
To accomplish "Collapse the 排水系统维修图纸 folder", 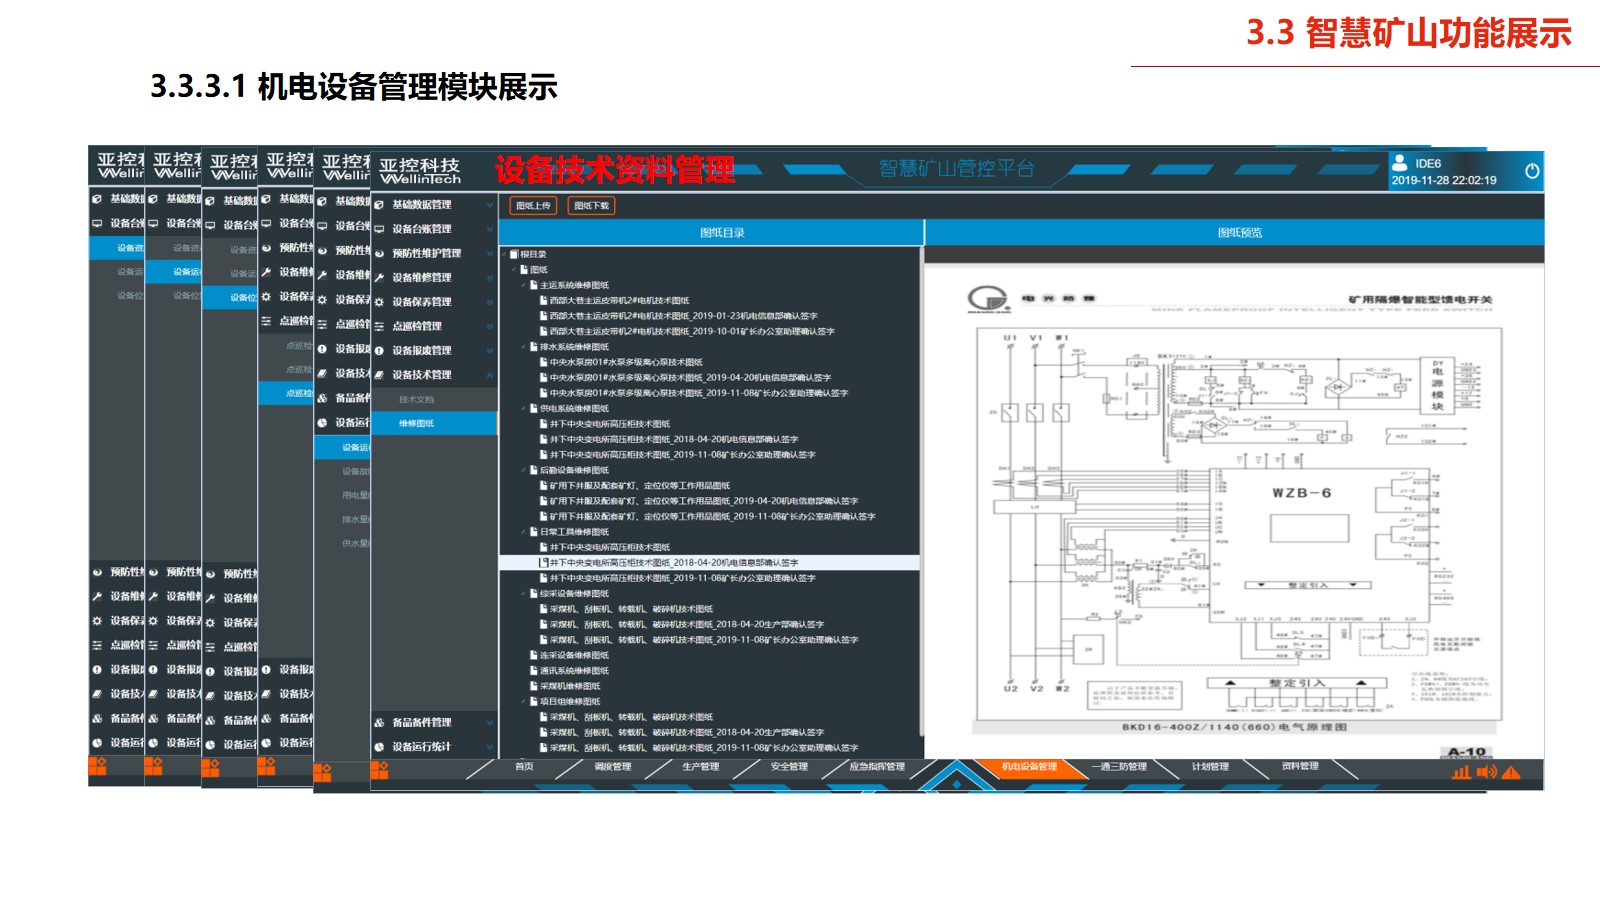I will pyautogui.click(x=523, y=347).
